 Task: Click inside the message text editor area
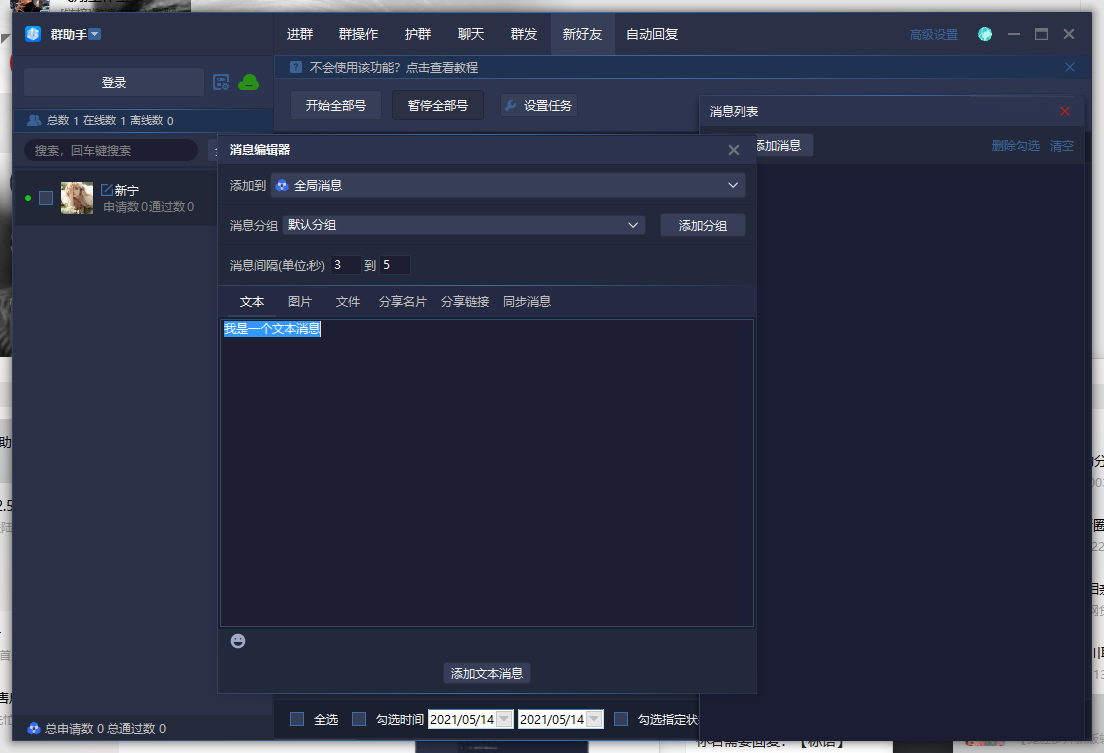(x=487, y=473)
